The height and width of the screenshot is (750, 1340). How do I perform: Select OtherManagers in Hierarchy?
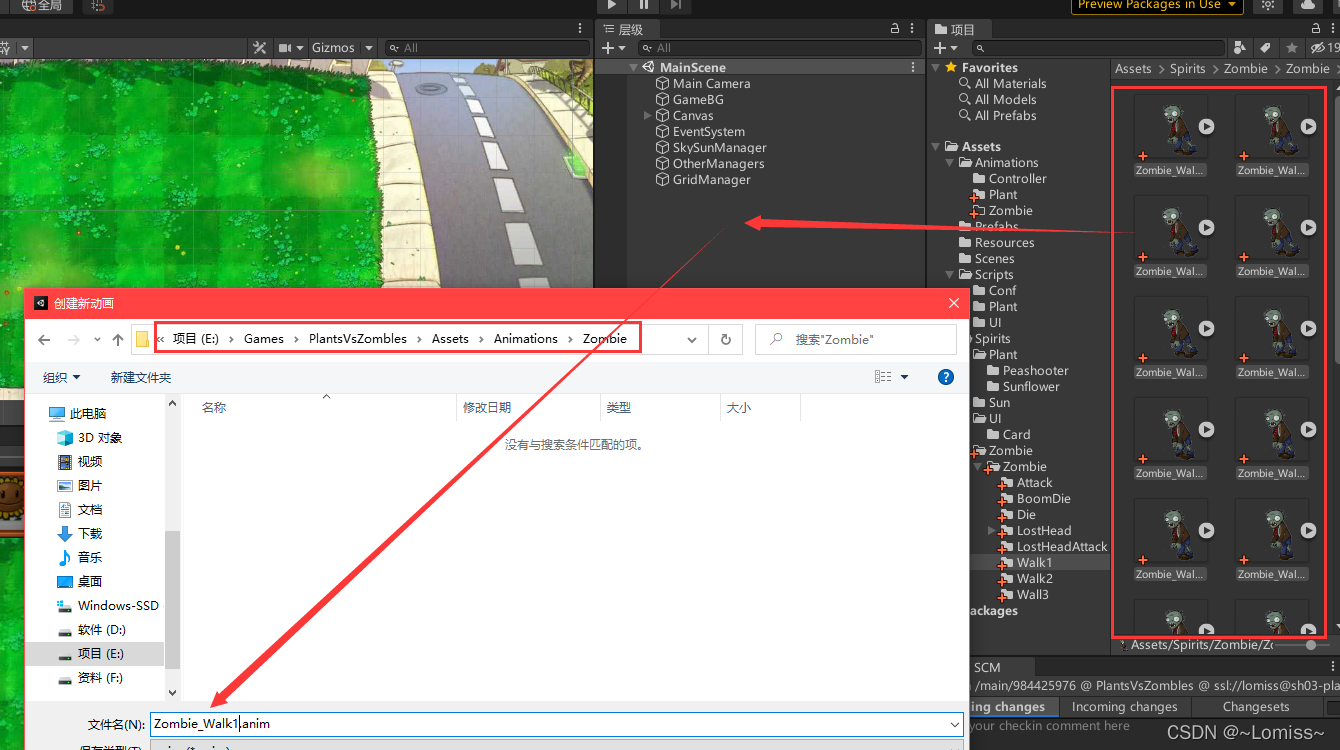[x=718, y=164]
